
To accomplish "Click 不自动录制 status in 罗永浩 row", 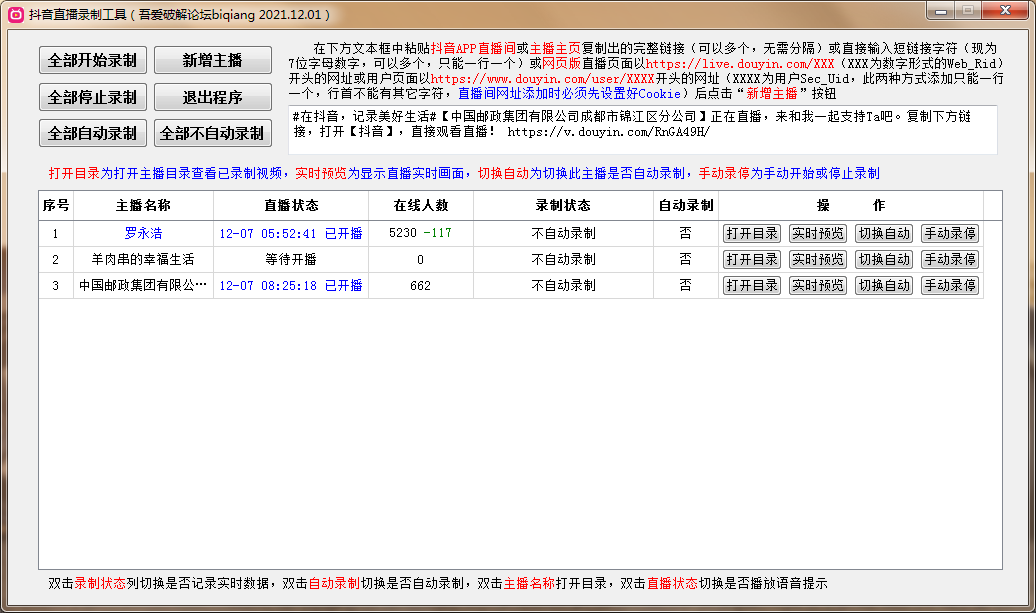I will pyautogui.click(x=564, y=233).
